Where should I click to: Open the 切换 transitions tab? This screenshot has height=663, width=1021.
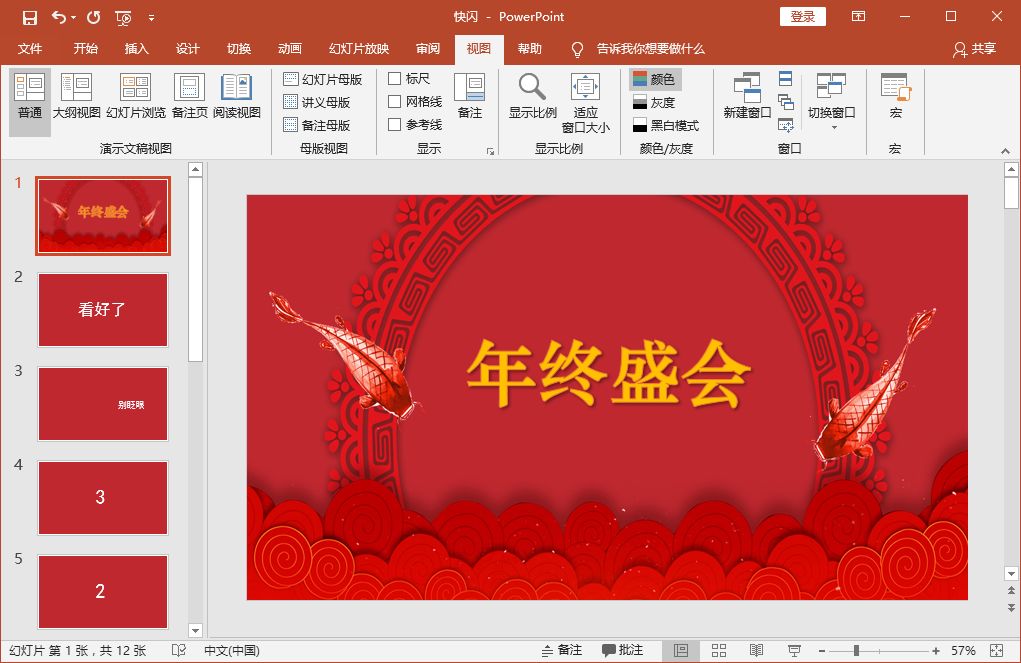coord(239,49)
